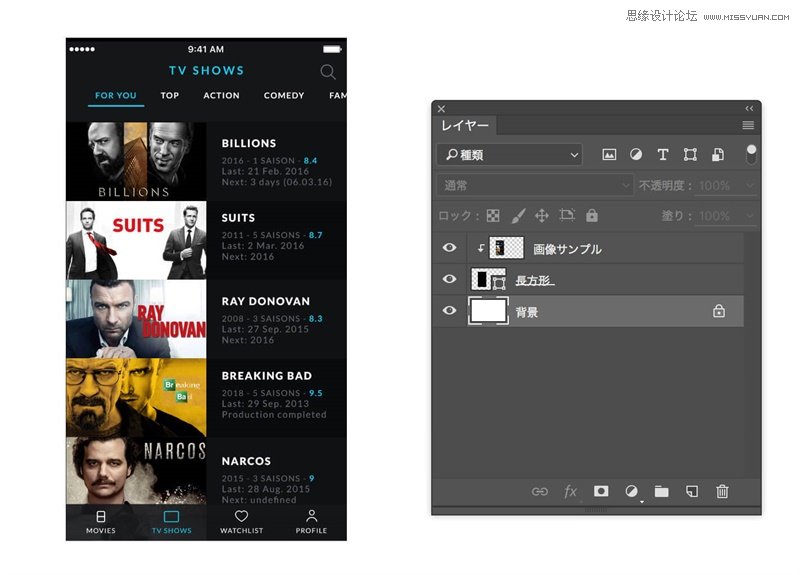Select the 長方形 layer thumbnail

pos(489,279)
